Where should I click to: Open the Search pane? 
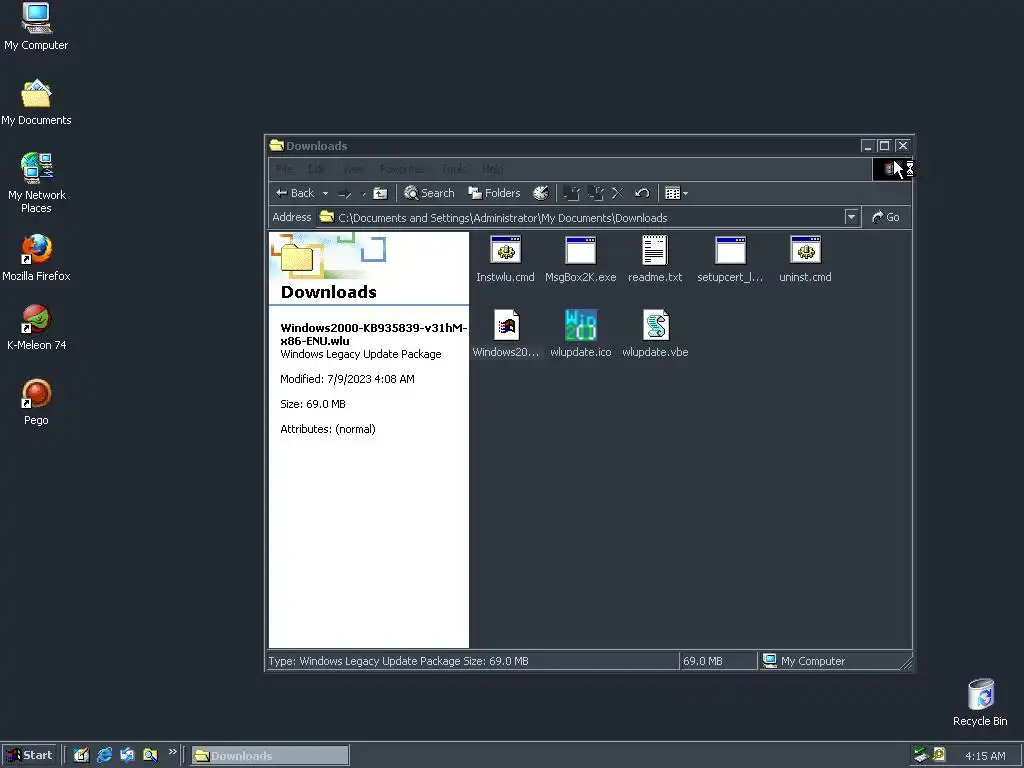click(429, 193)
